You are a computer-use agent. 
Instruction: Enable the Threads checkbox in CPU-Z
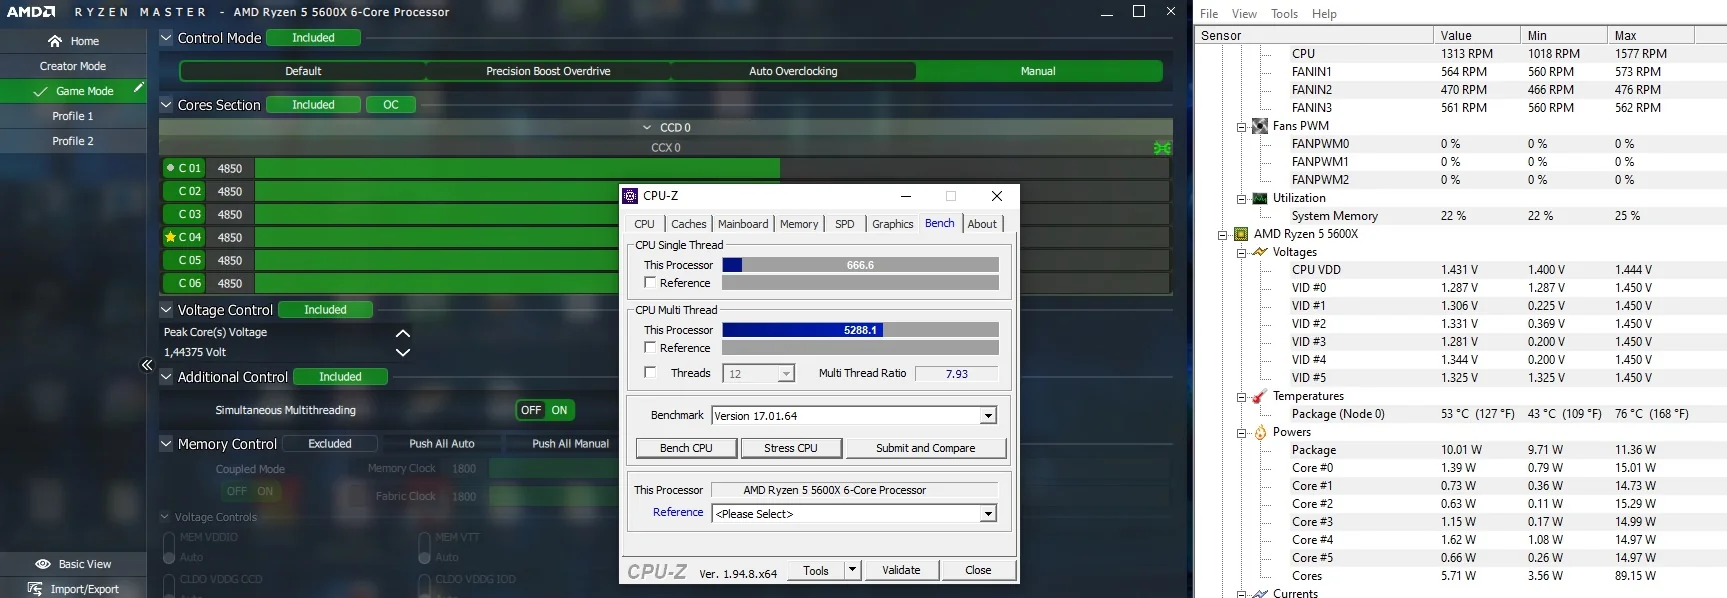(x=650, y=373)
